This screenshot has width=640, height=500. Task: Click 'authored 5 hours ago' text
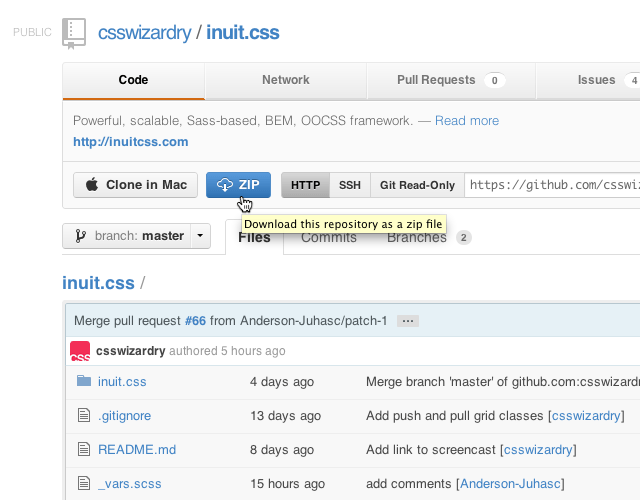tap(227, 351)
